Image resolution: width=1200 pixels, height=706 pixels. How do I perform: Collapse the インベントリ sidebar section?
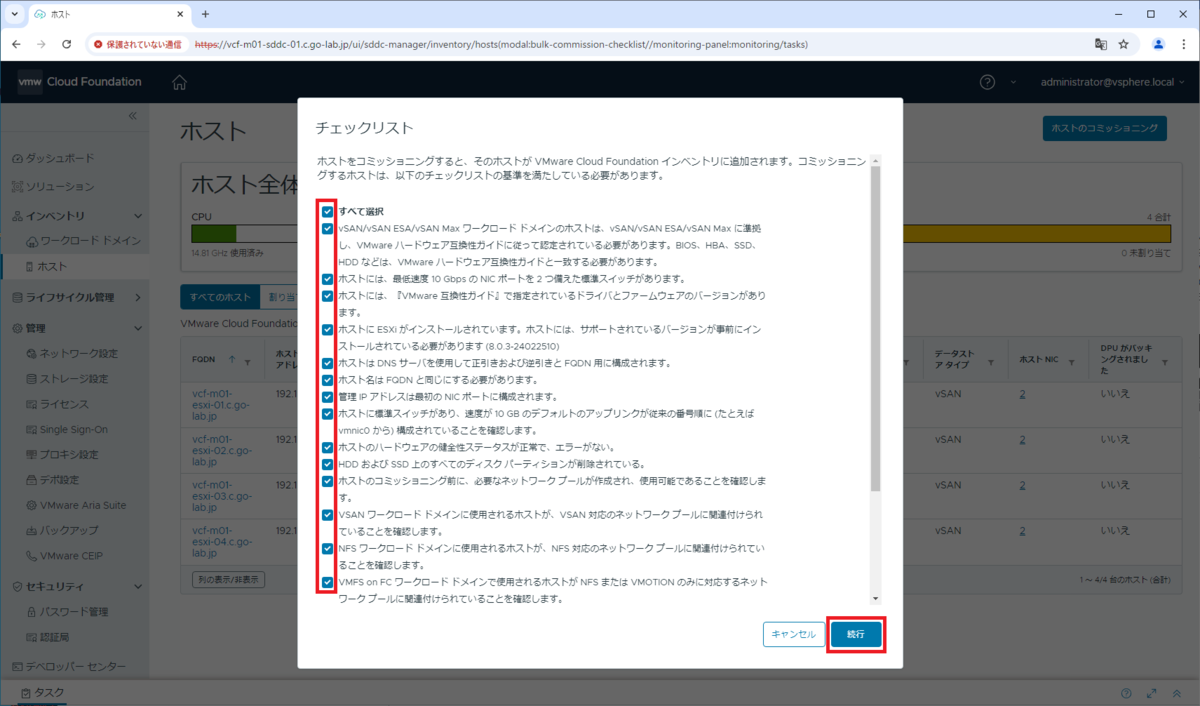137,215
